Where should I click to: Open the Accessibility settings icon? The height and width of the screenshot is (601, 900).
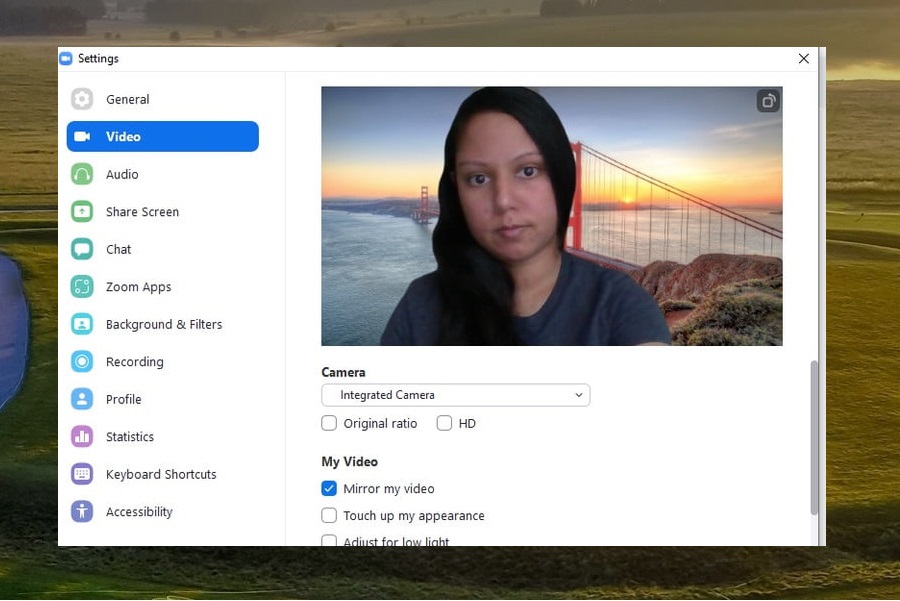(x=81, y=511)
